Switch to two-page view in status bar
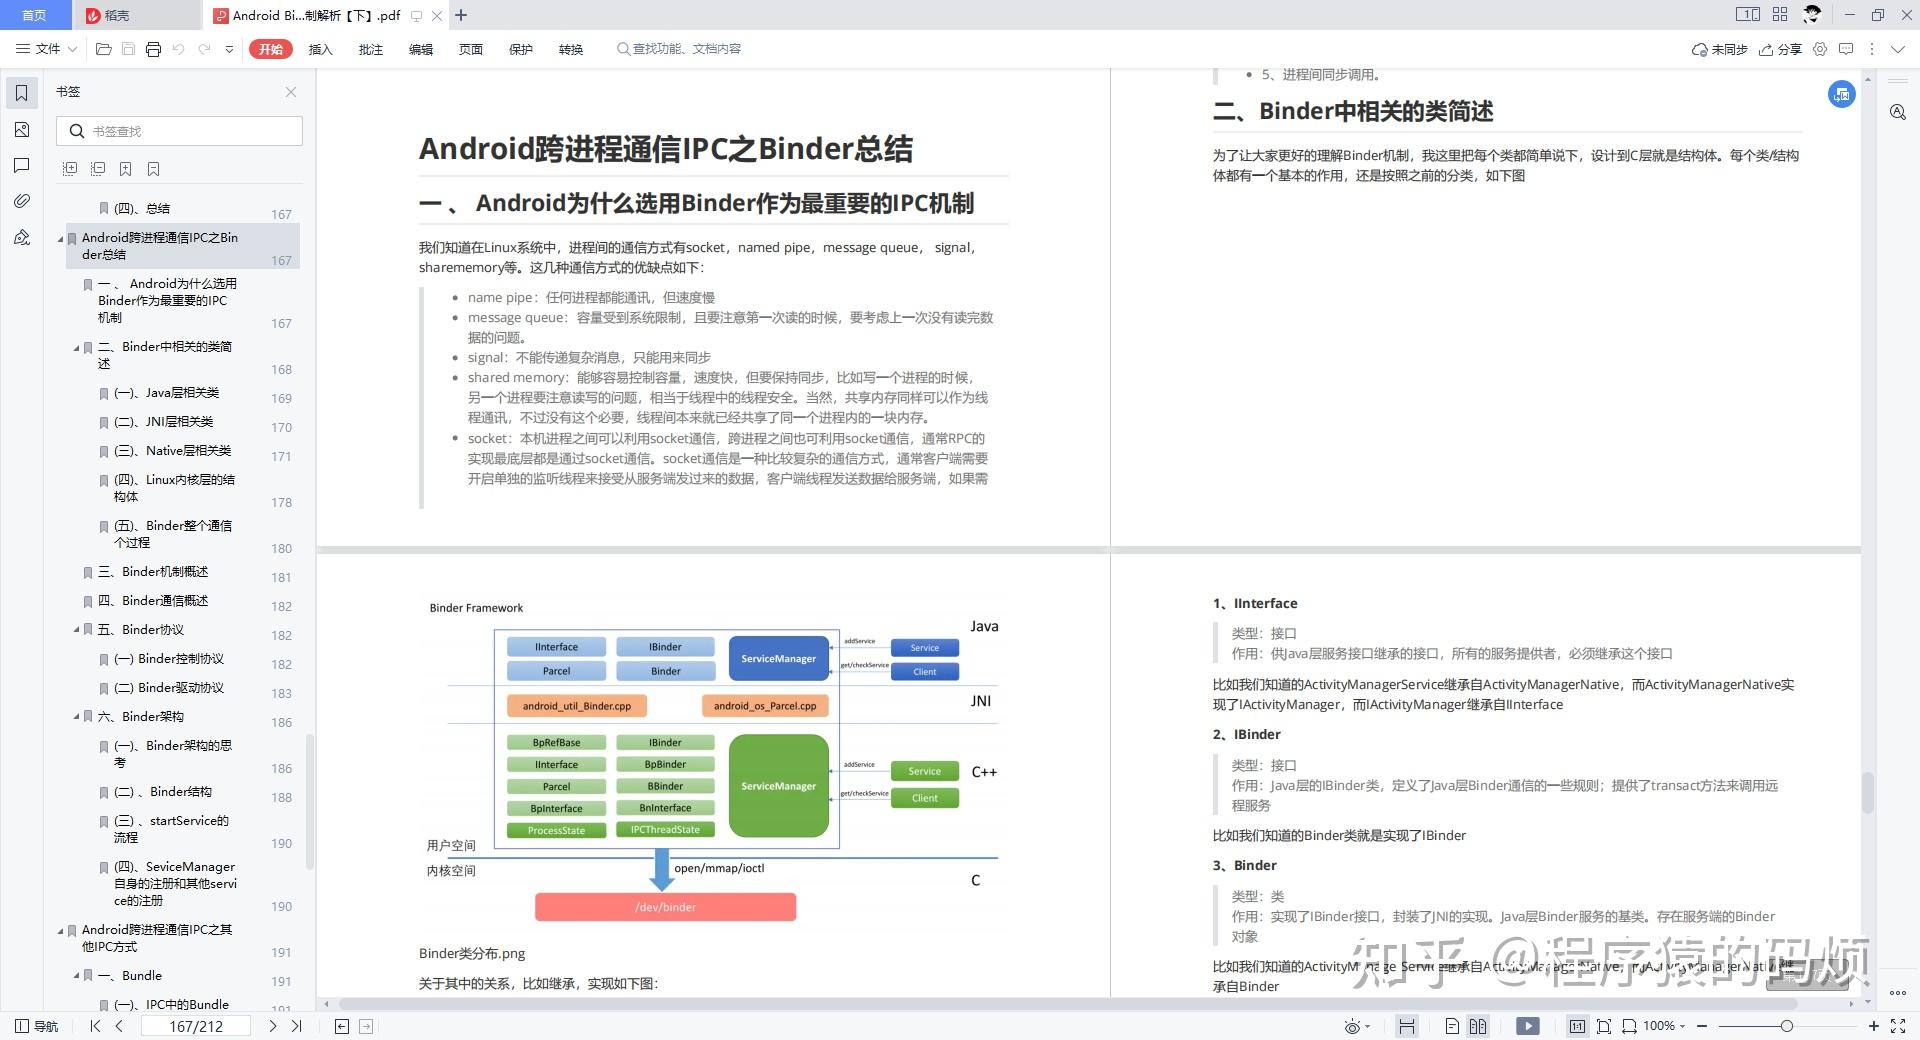The width and height of the screenshot is (1920, 1040). click(x=1478, y=1025)
